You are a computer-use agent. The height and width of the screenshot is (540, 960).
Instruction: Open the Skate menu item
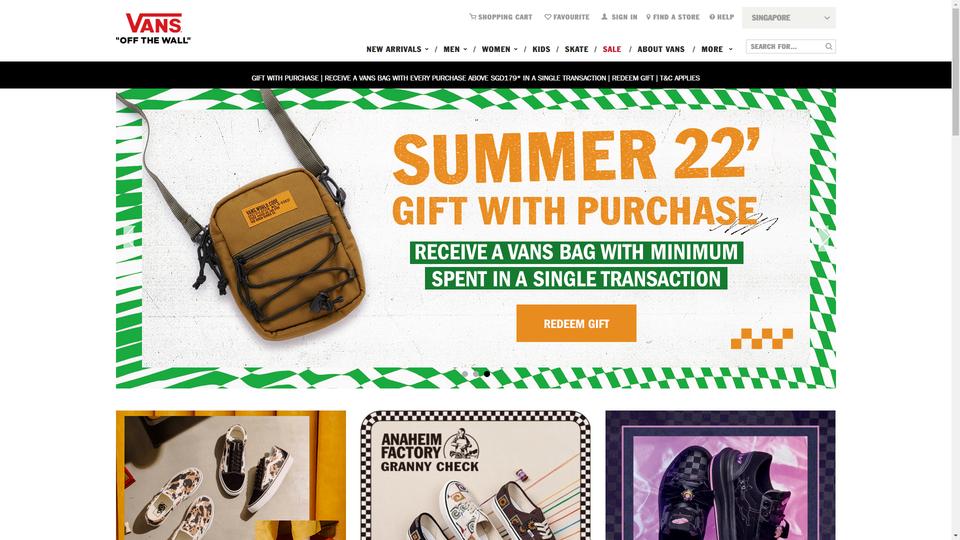click(576, 49)
